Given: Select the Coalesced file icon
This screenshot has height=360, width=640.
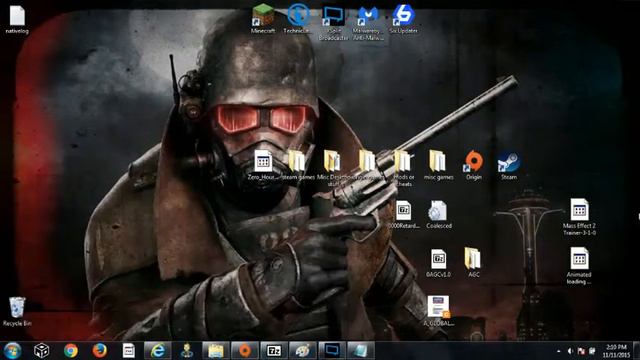Looking at the screenshot, I should [438, 214].
